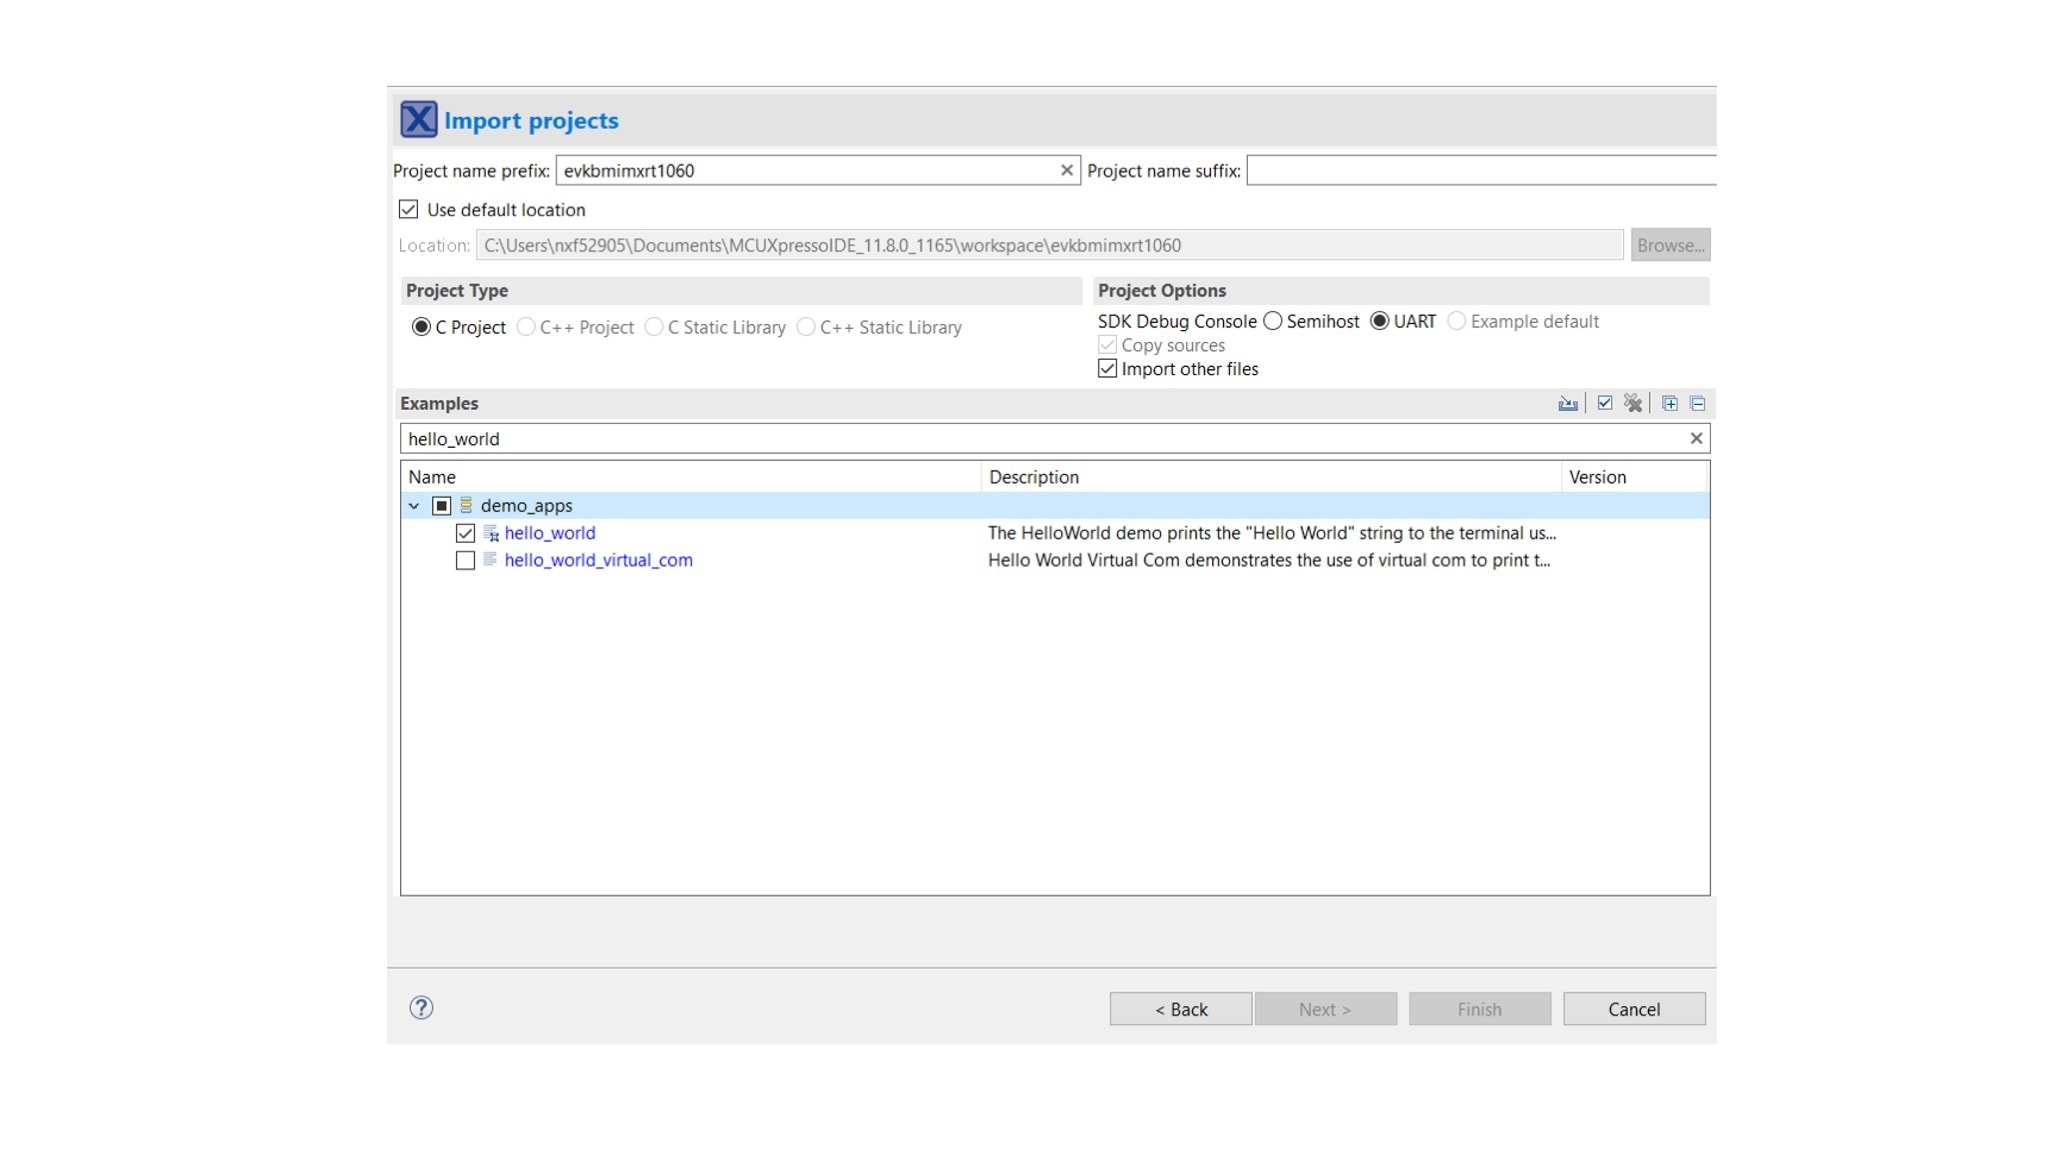The width and height of the screenshot is (2048, 1152).
Task: Collapse the demo_apps tree node
Action: tap(413, 505)
